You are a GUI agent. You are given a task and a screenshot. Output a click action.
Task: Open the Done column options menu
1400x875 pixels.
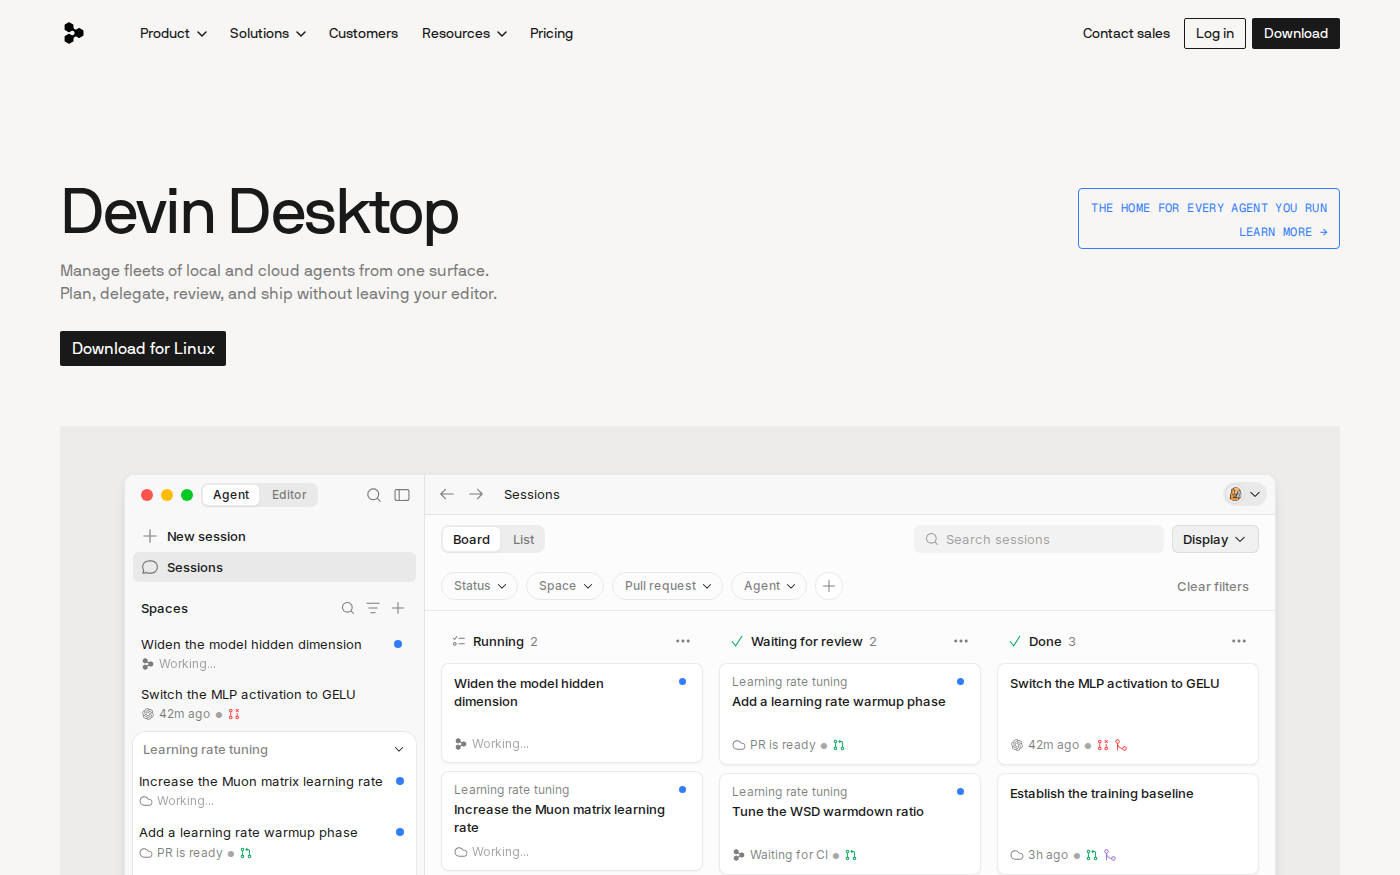click(1239, 641)
